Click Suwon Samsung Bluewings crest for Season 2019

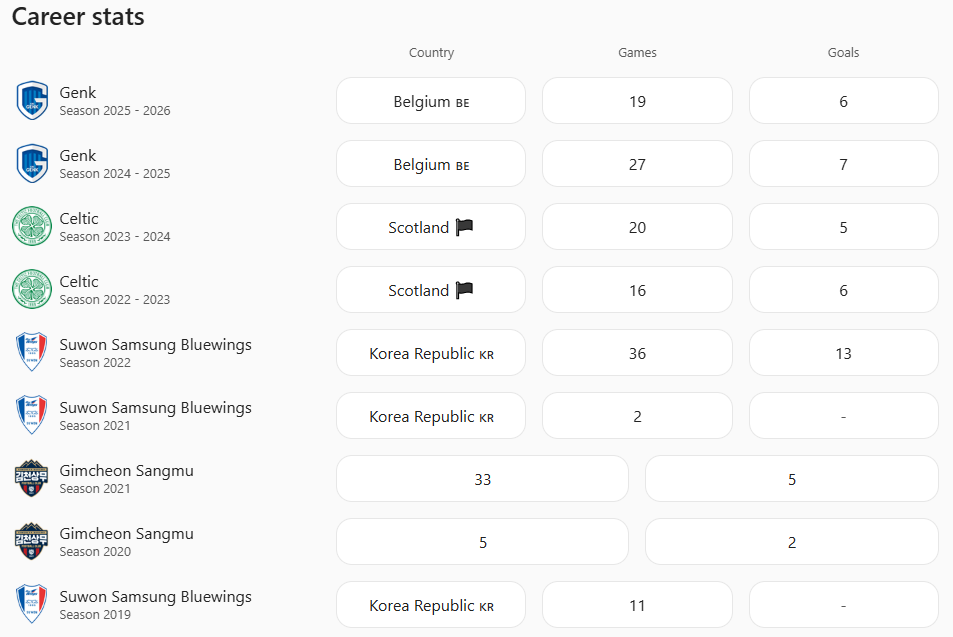tap(32, 605)
